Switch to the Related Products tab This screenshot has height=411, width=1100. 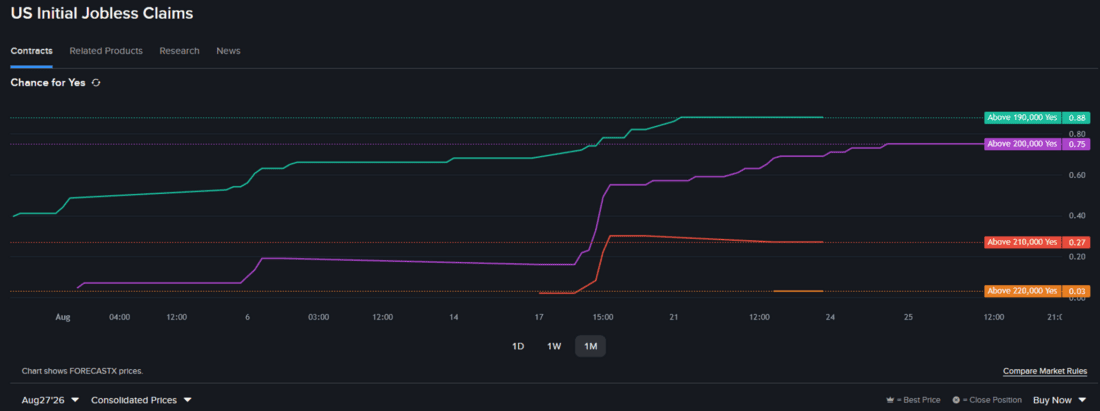[106, 50]
